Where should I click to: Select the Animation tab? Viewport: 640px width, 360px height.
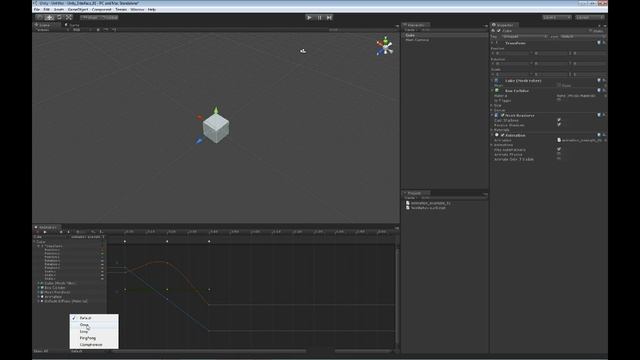click(47, 227)
